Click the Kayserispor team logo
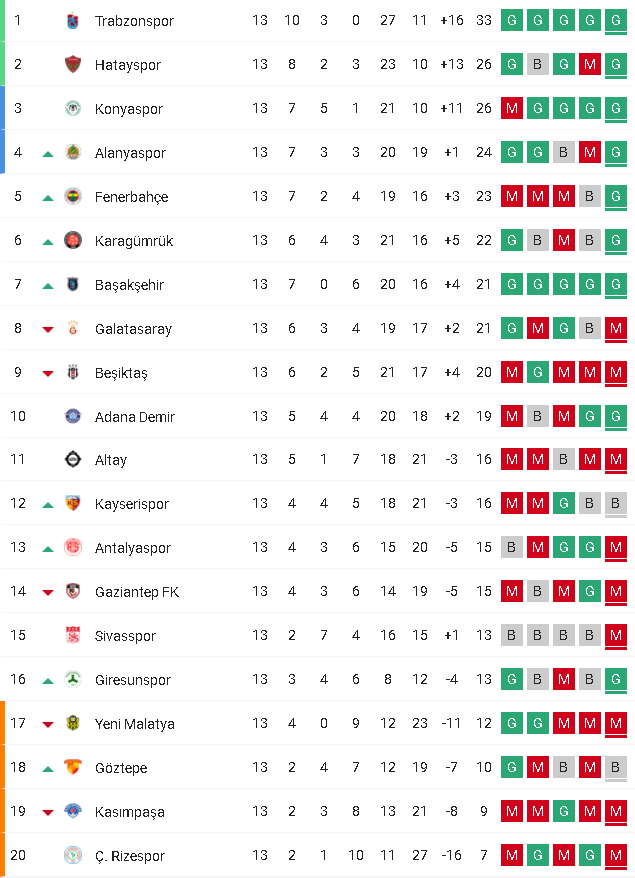This screenshot has width=635, height=878. tap(72, 504)
